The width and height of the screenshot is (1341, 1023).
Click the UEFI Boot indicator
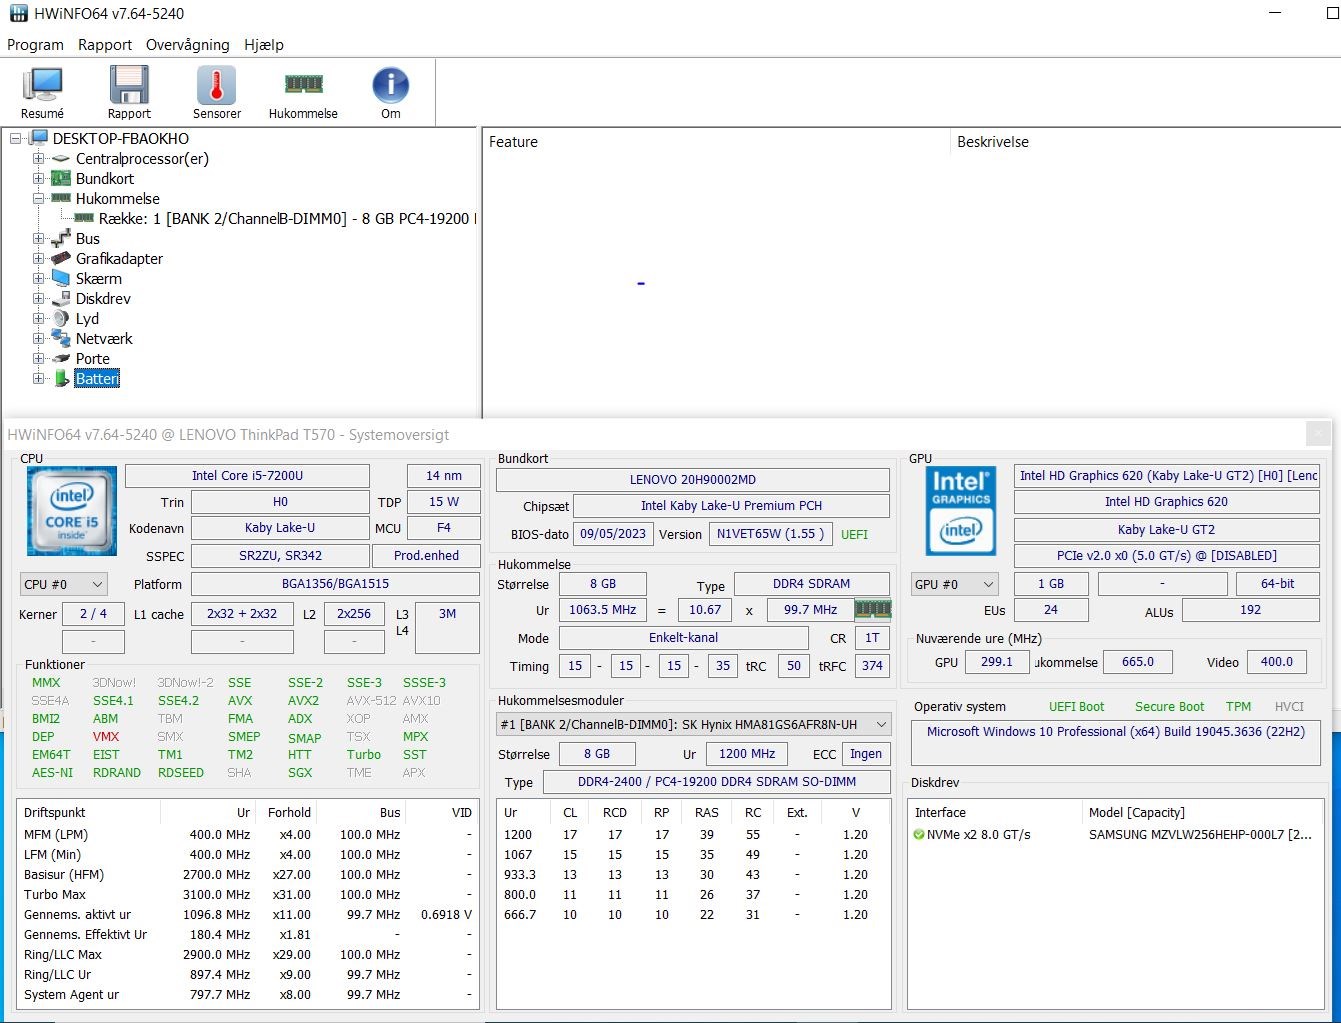(x=1076, y=706)
